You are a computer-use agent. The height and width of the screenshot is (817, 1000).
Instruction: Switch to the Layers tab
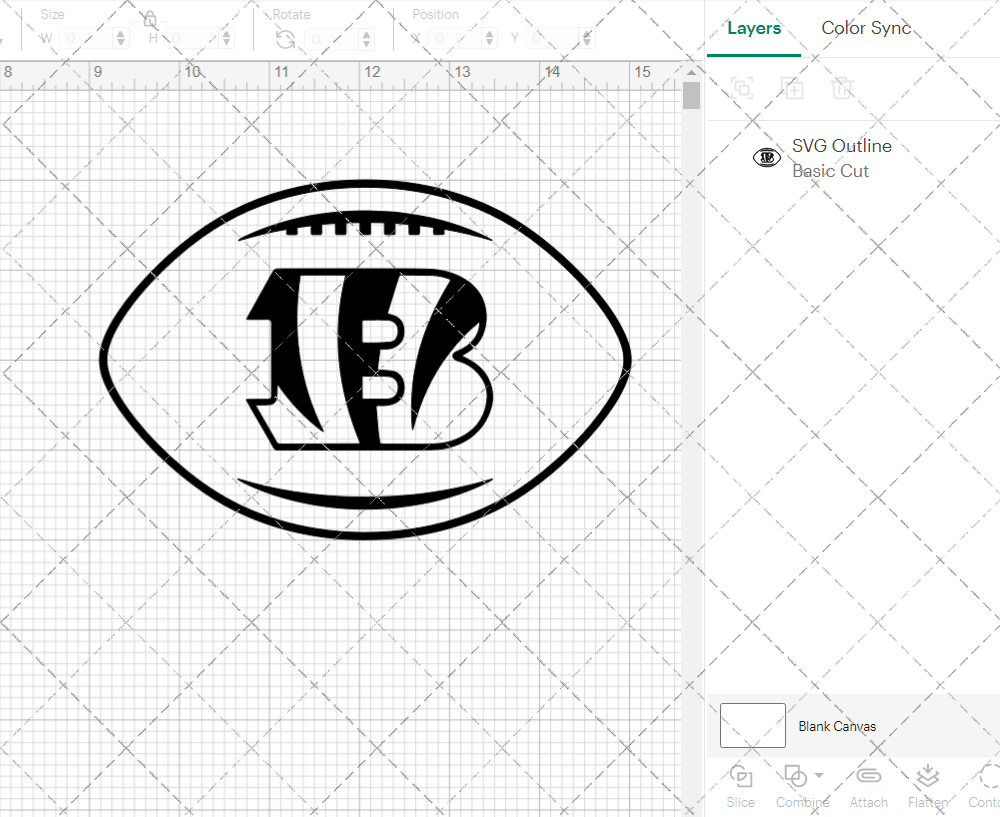click(x=754, y=28)
